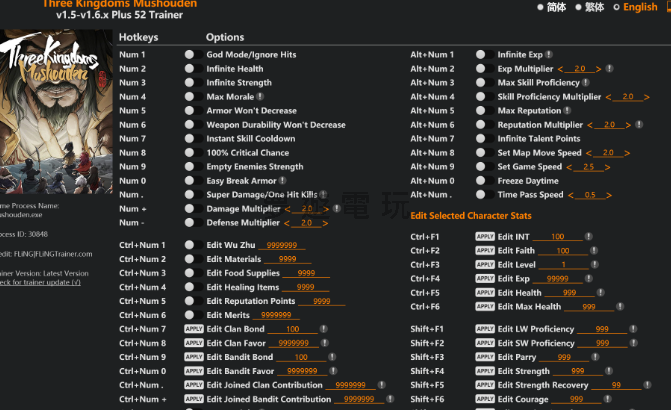Viewport: 671px width, 410px height.
Task: Click the APPLY icon for Edit Strength Recovery
Action: (485, 385)
